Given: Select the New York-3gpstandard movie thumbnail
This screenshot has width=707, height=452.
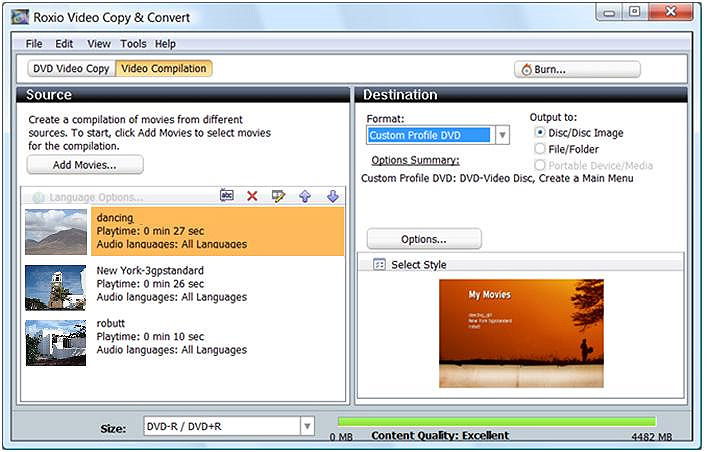Looking at the screenshot, I should pos(56,287).
